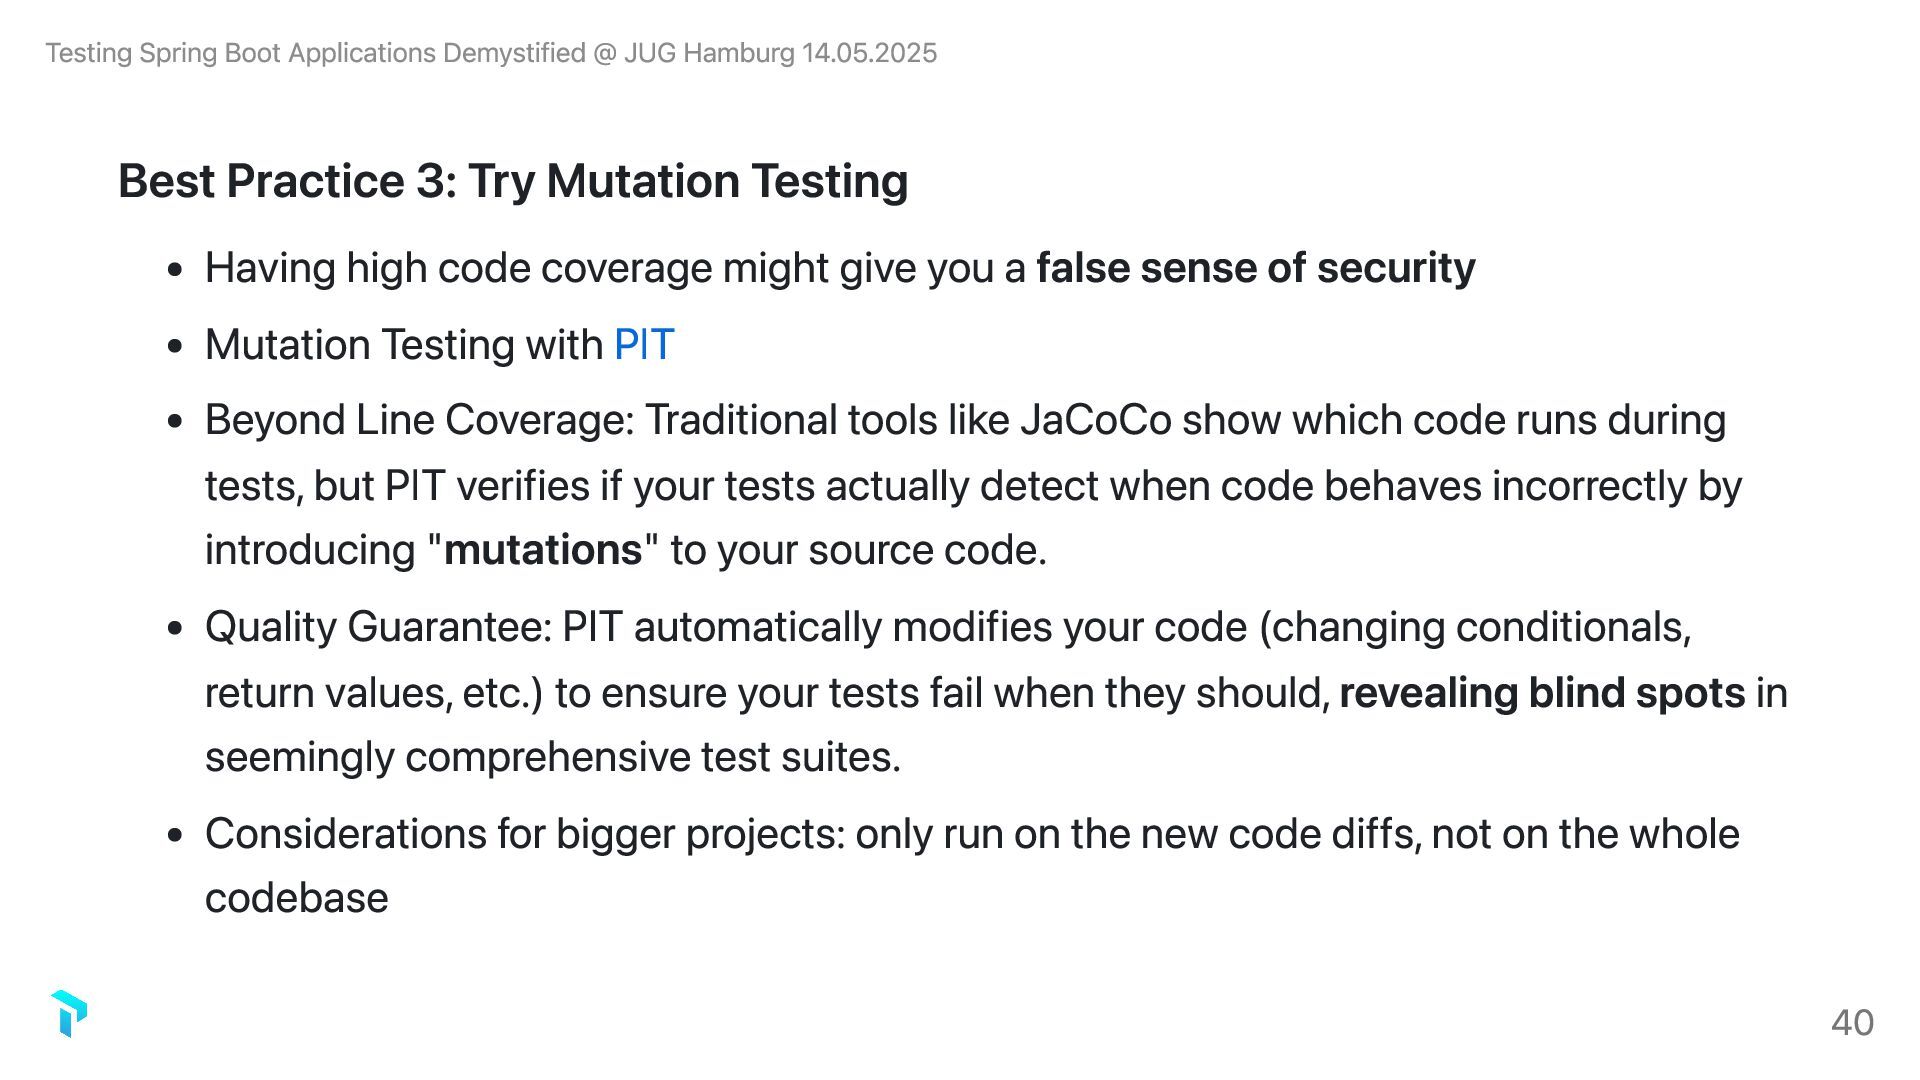
Task: Click the bold word "mutations"
Action: coord(543,550)
